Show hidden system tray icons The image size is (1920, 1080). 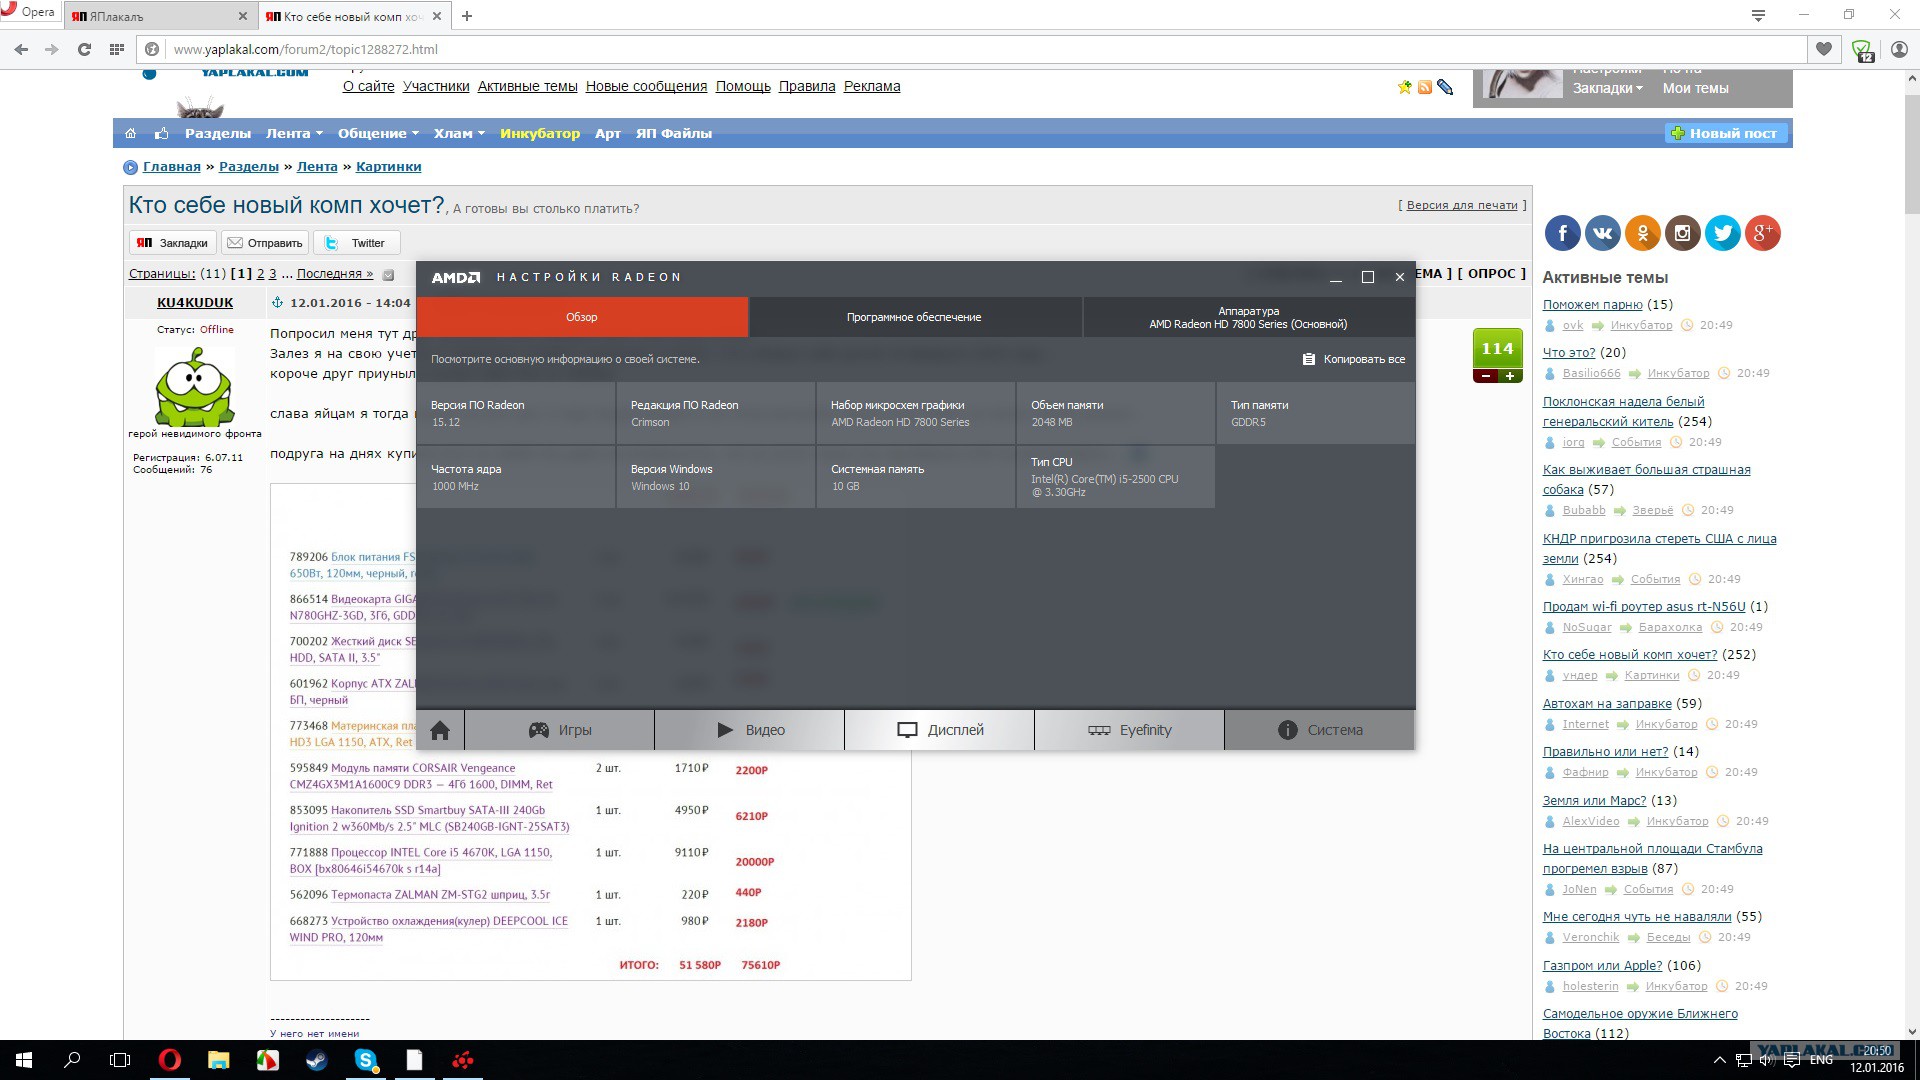click(x=1720, y=1060)
